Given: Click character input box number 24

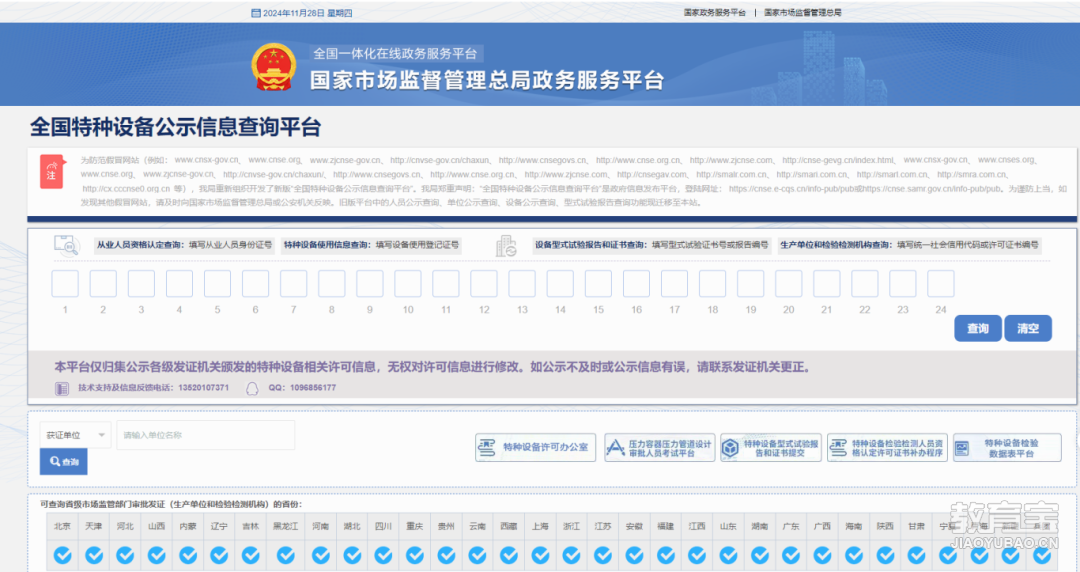Looking at the screenshot, I should click(941, 283).
